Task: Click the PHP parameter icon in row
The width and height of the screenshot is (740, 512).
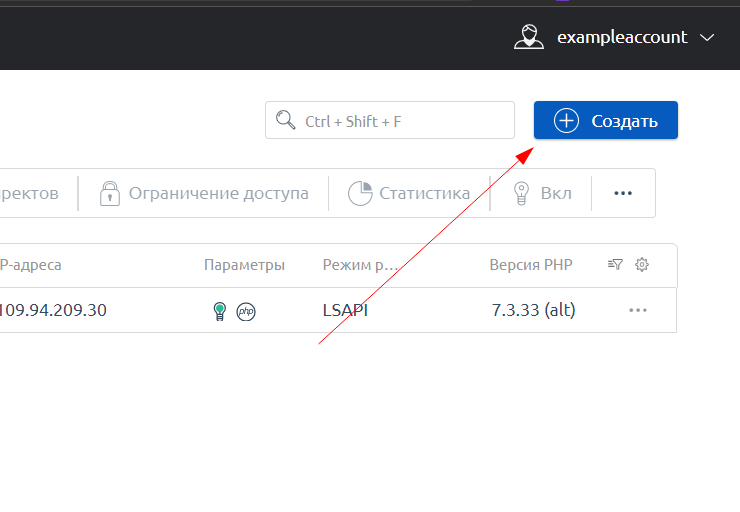Action: click(x=246, y=311)
